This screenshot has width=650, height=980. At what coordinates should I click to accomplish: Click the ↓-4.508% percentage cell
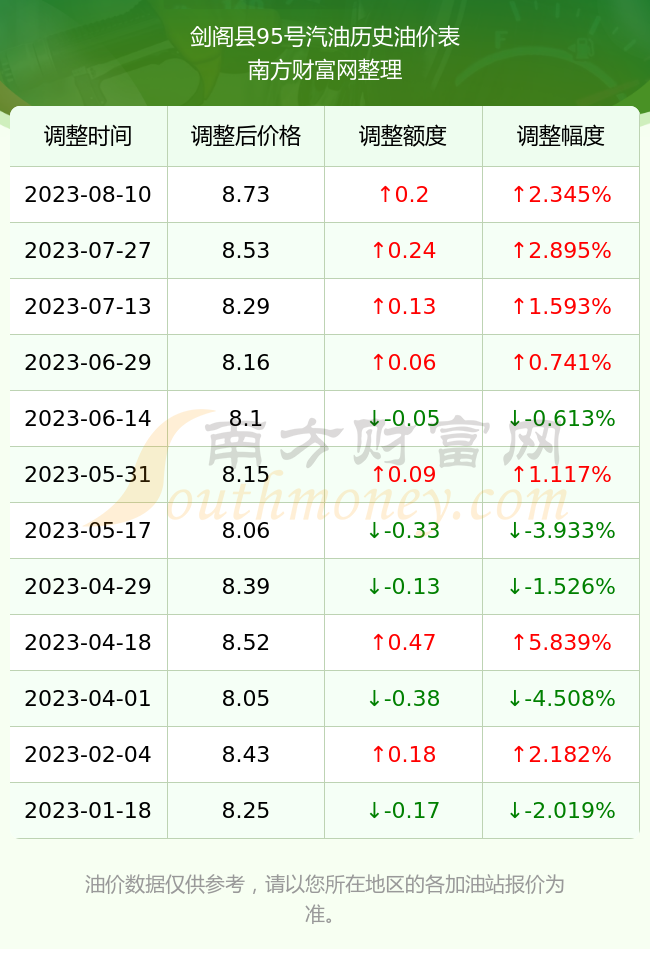pyautogui.click(x=561, y=698)
